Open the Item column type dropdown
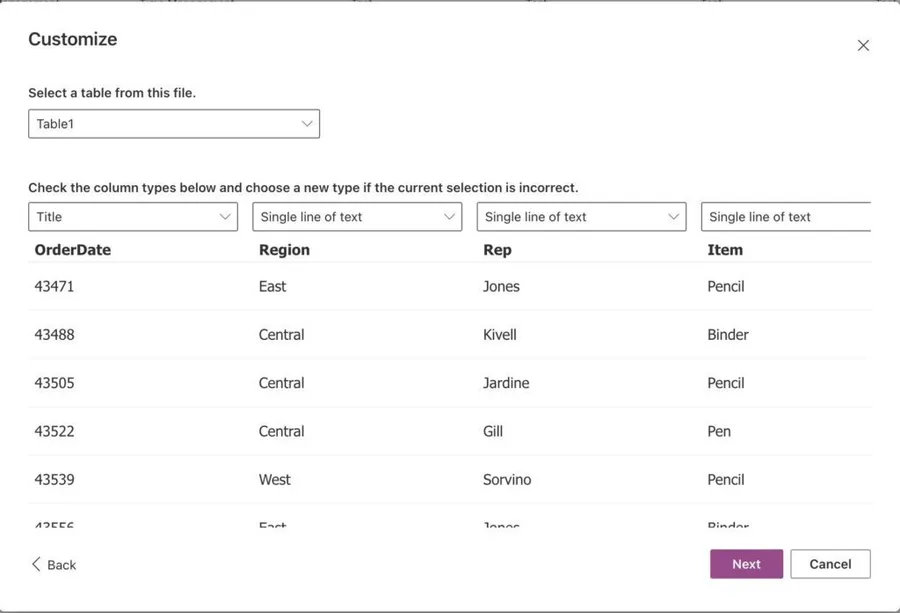Image resolution: width=900 pixels, height=613 pixels. tap(786, 217)
